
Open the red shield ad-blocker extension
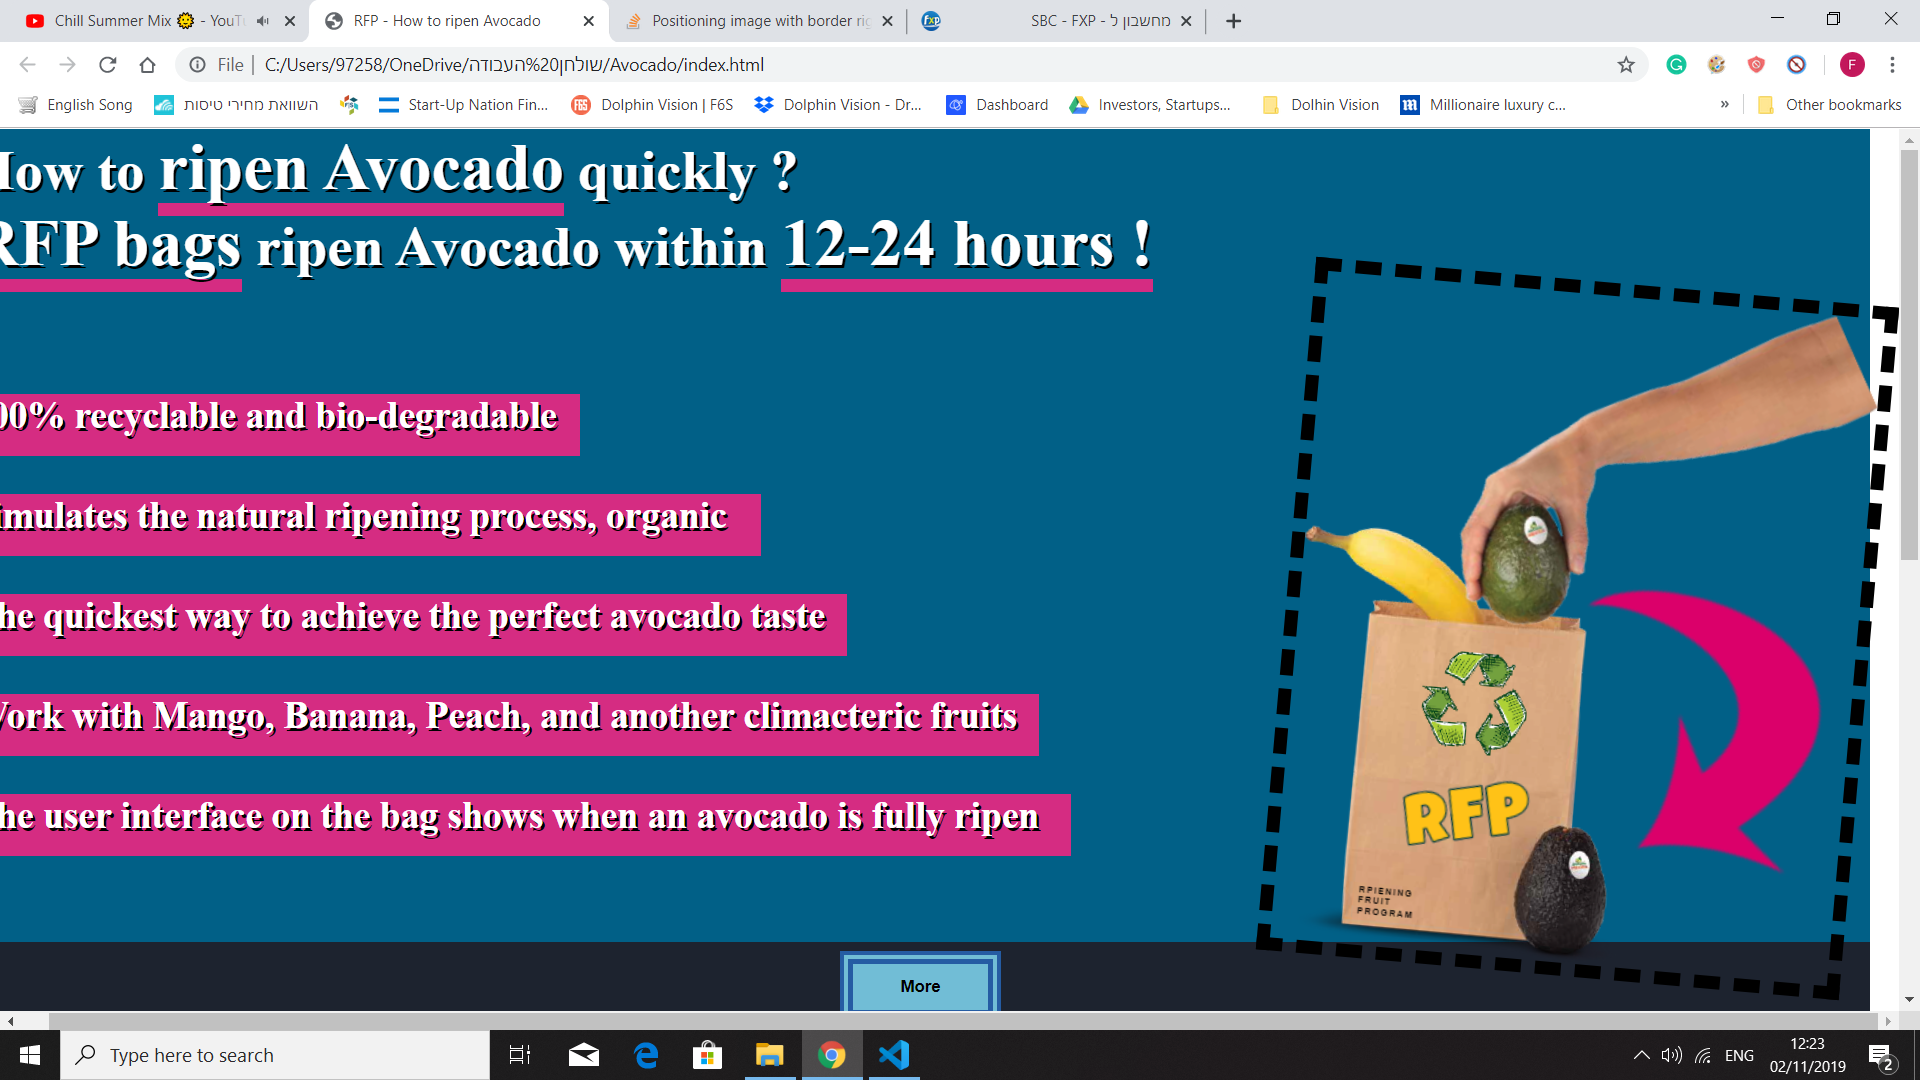point(1757,64)
